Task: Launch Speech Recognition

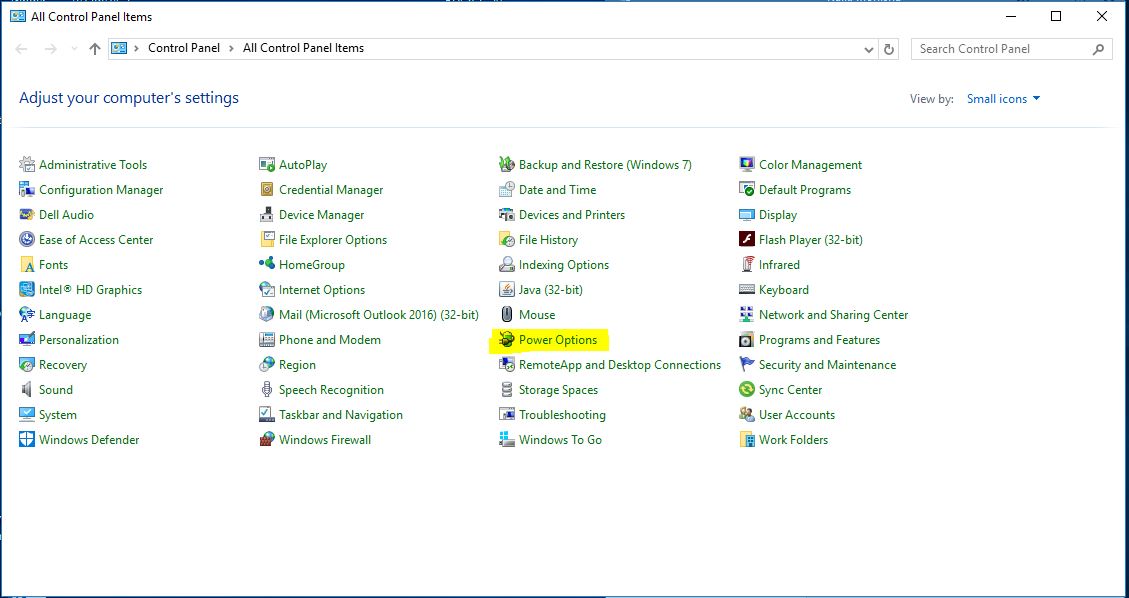Action: [x=332, y=389]
